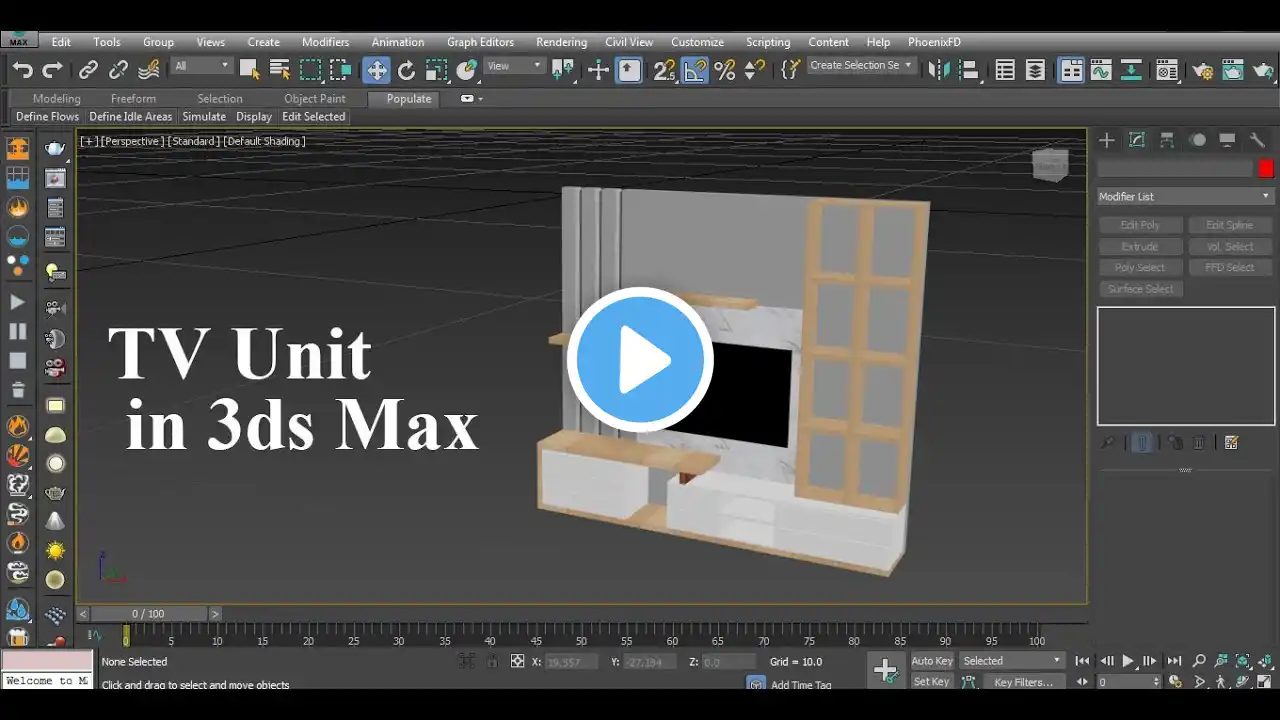Toggle Spinner Snap

(755, 70)
